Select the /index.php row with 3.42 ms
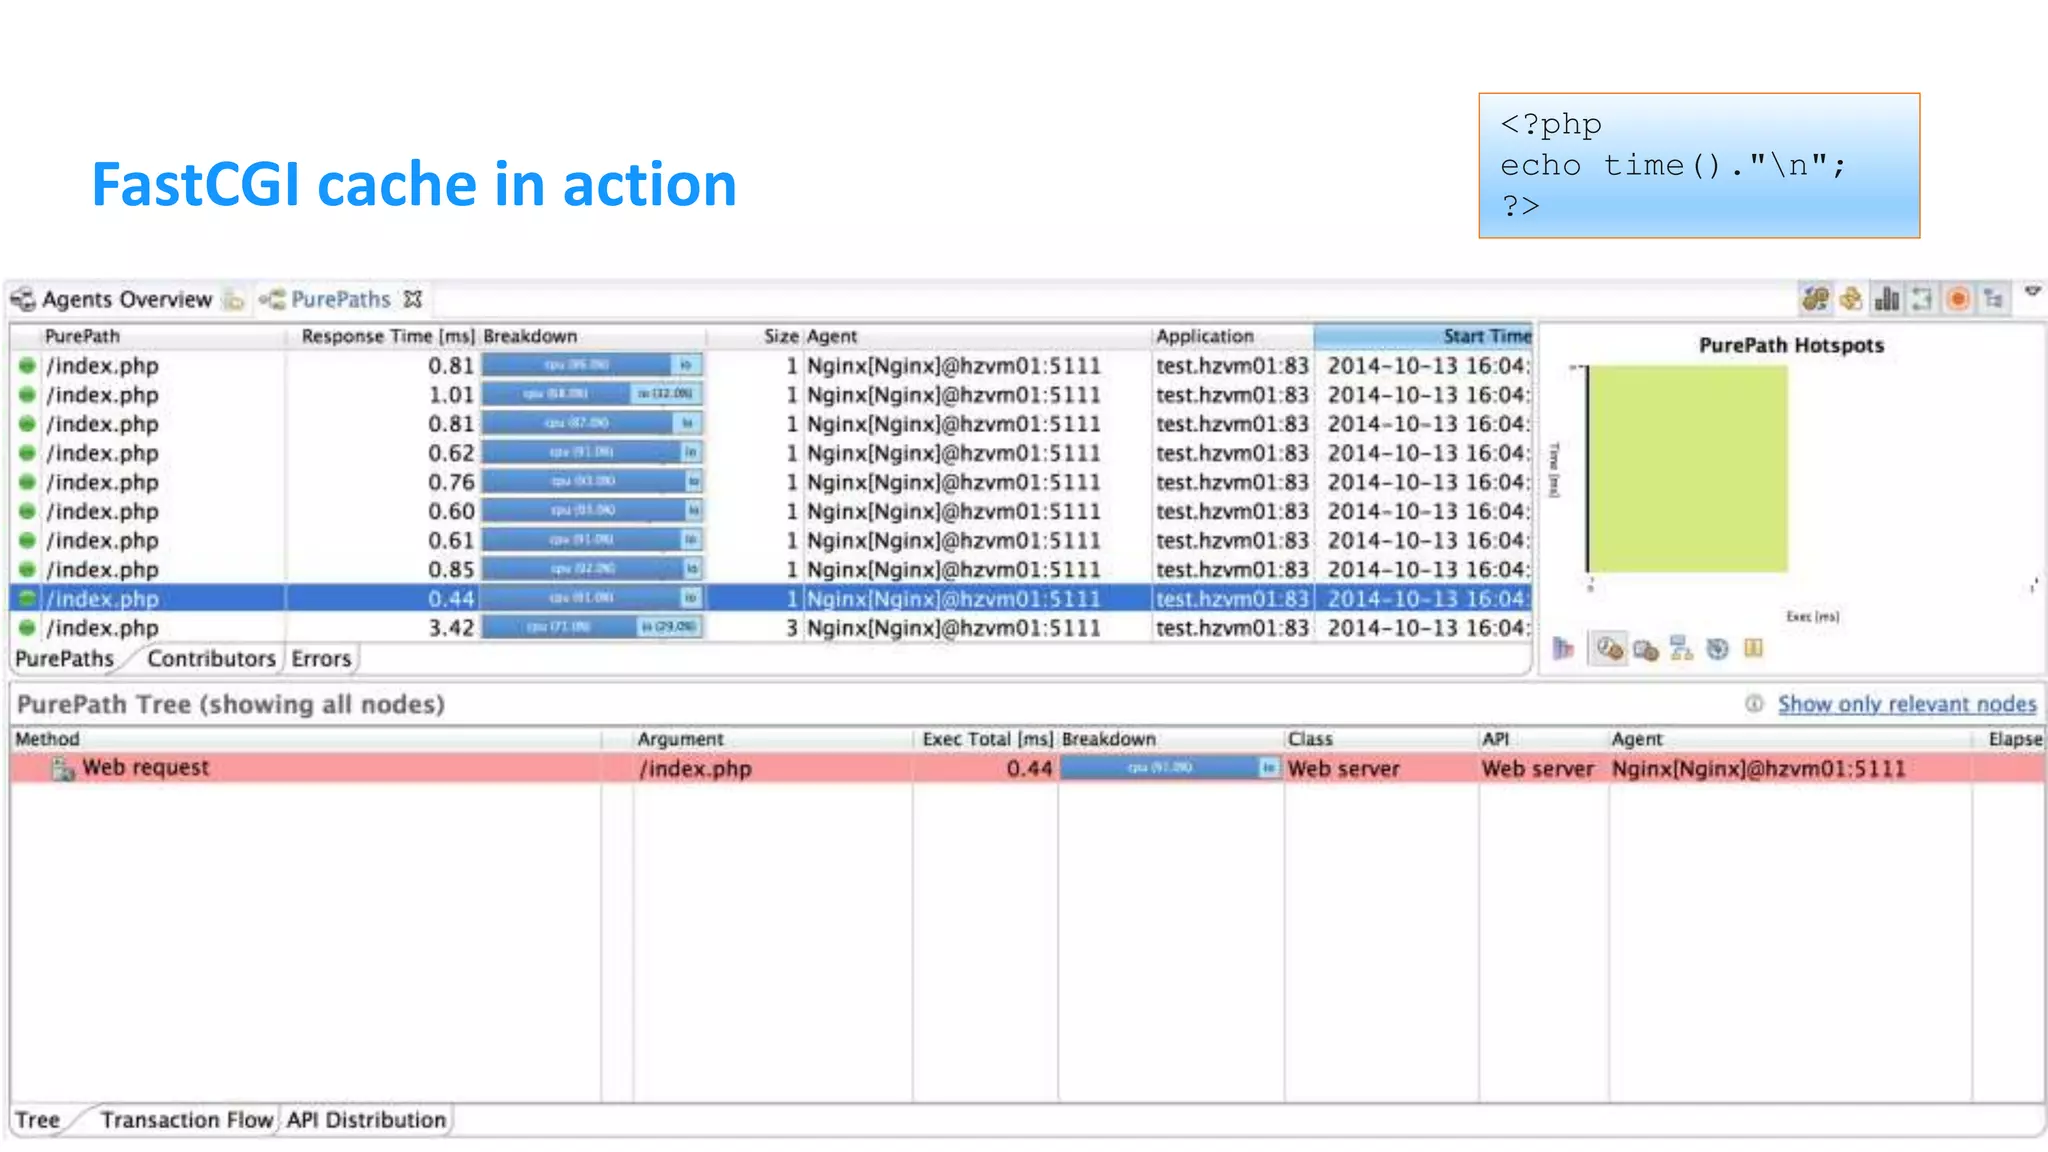2048x1152 pixels. 770,628
